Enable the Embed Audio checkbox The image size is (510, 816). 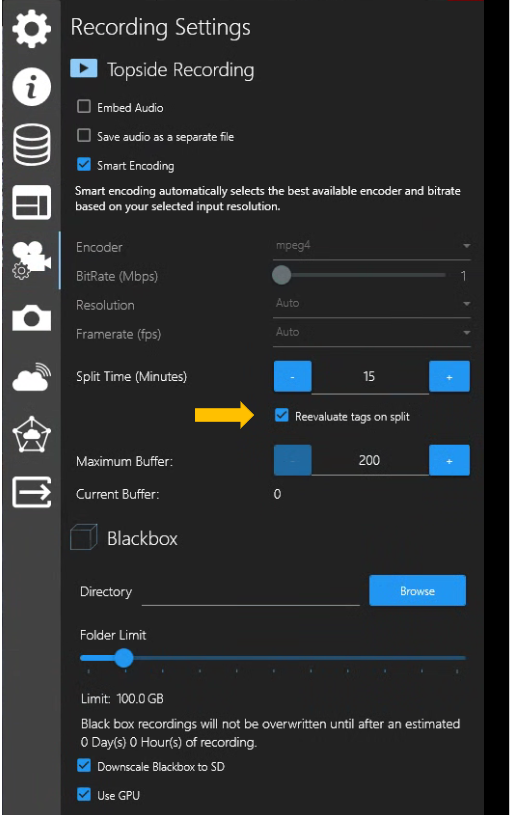[84, 107]
